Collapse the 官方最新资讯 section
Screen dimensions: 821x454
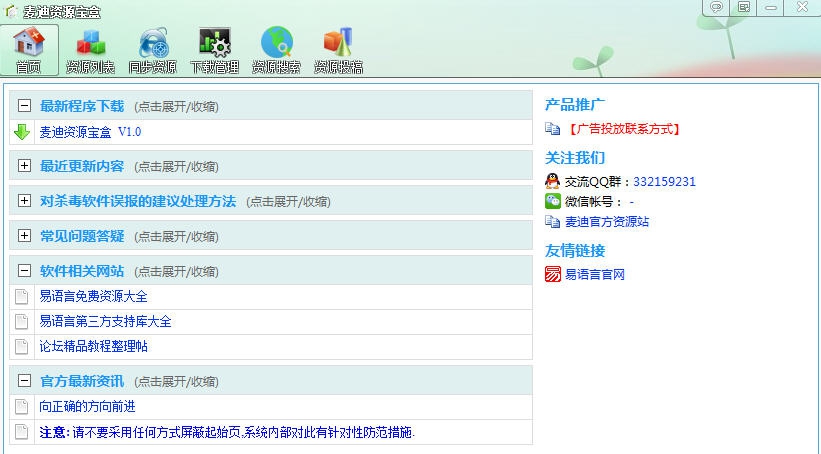coord(24,381)
